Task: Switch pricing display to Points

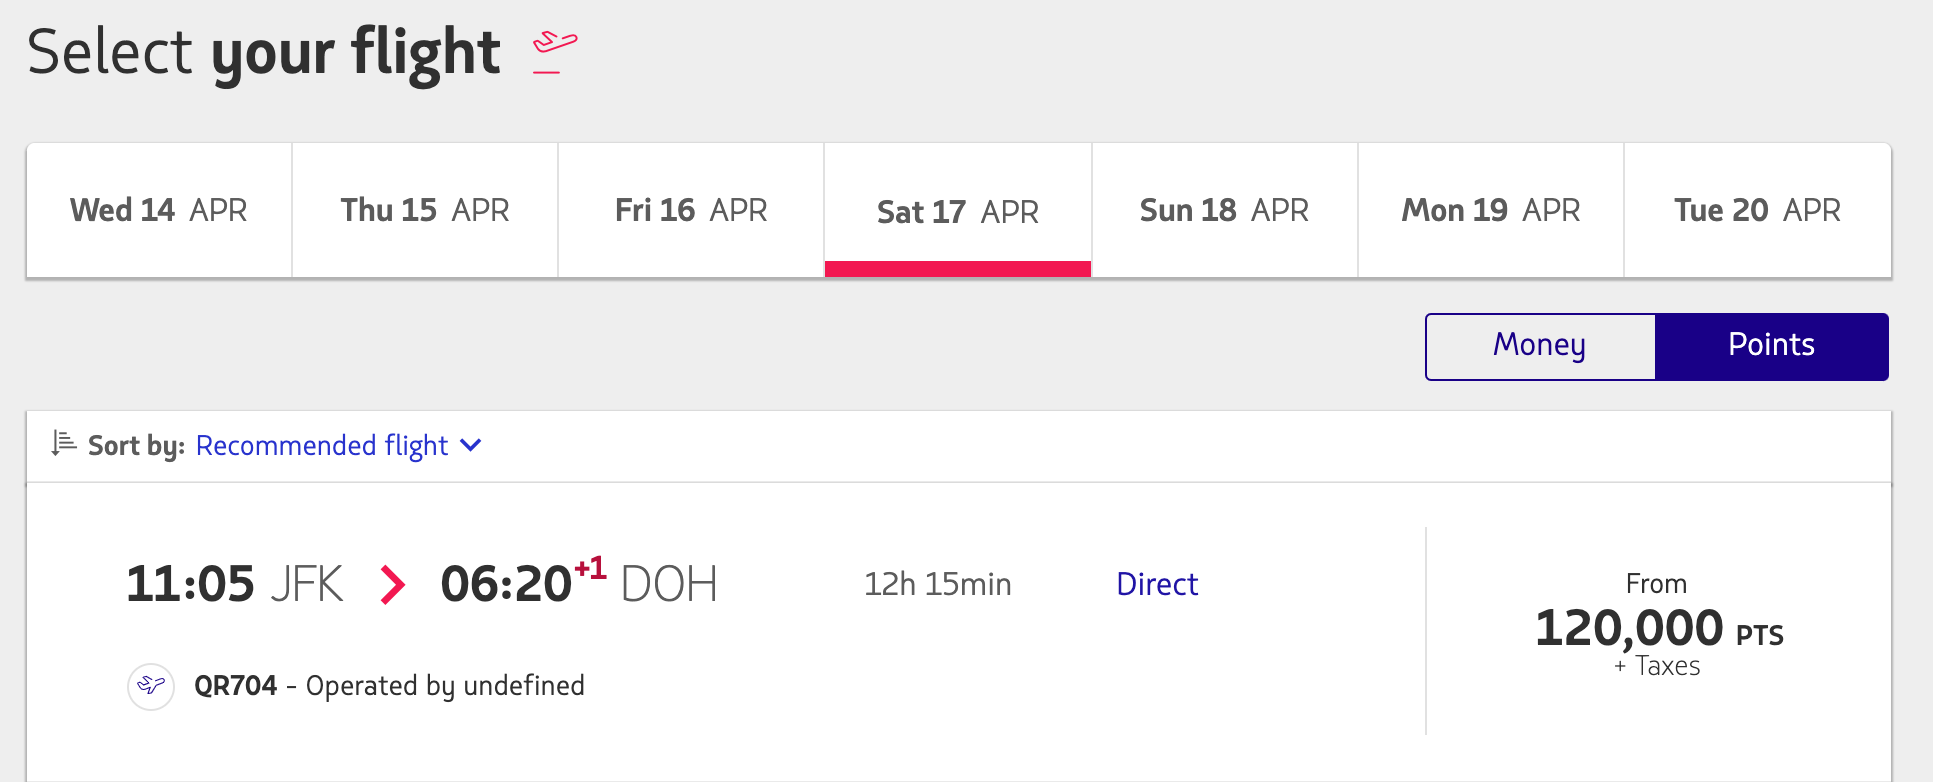Action: 1771,345
